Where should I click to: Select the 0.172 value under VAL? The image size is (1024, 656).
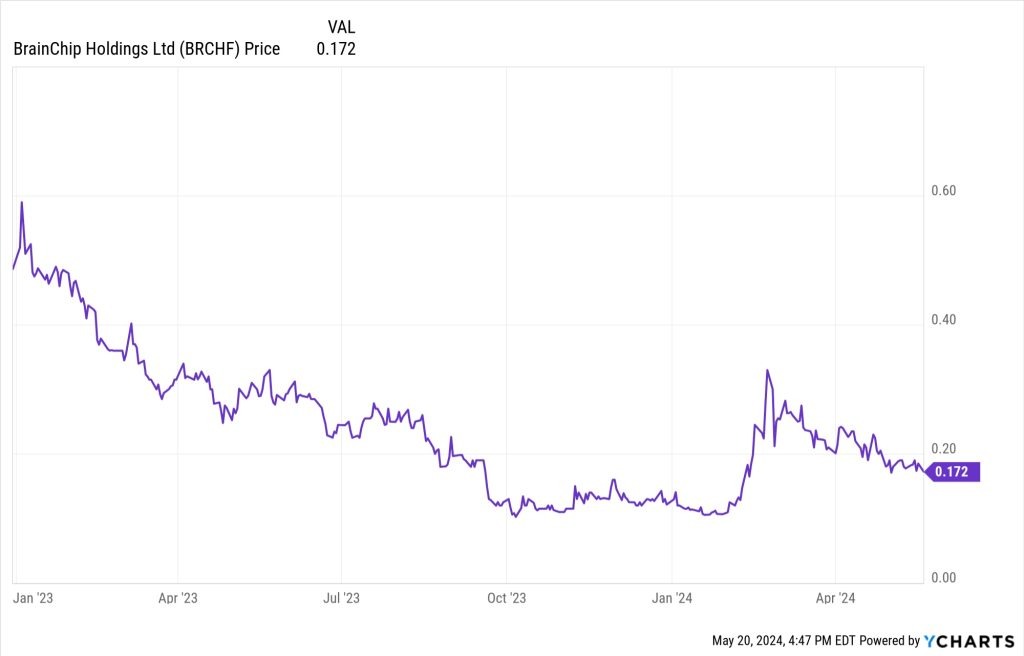336,48
